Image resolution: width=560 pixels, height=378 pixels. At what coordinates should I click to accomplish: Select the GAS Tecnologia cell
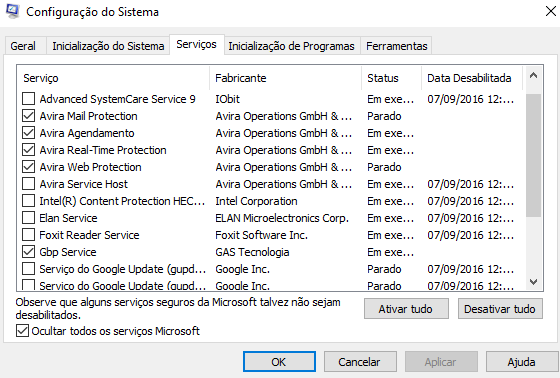click(252, 252)
